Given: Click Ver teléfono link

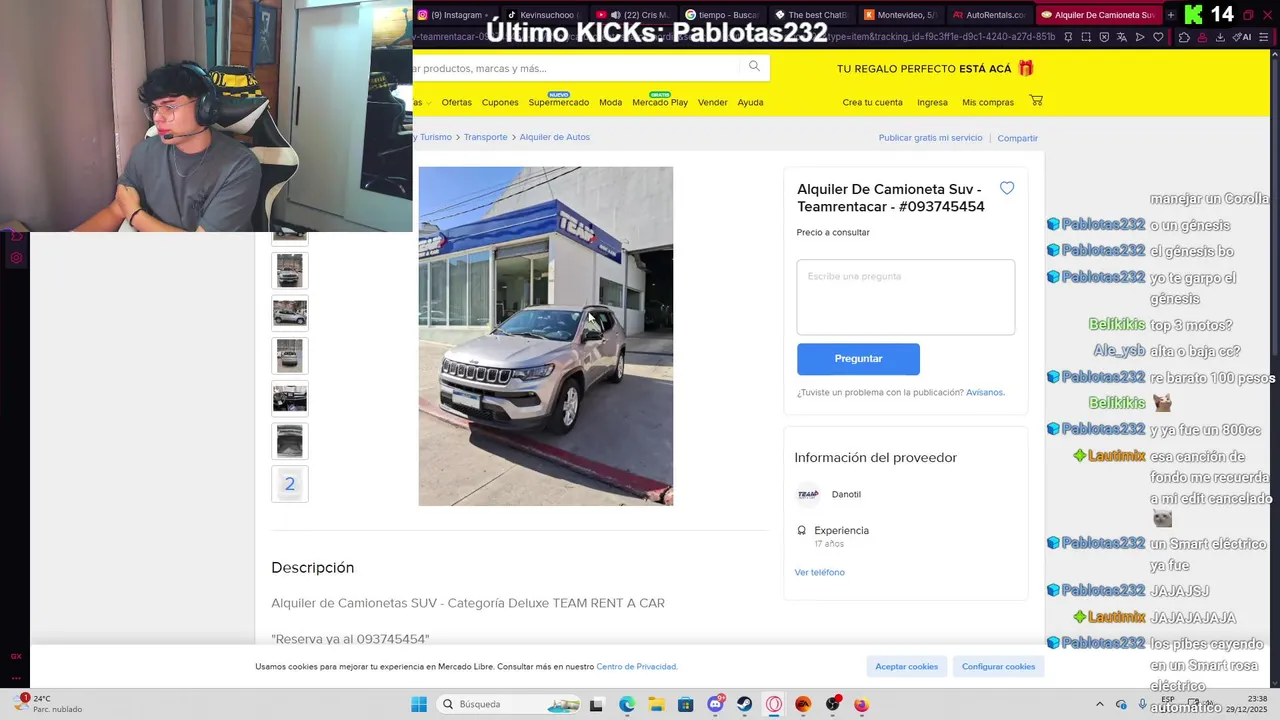Looking at the screenshot, I should tap(819, 572).
